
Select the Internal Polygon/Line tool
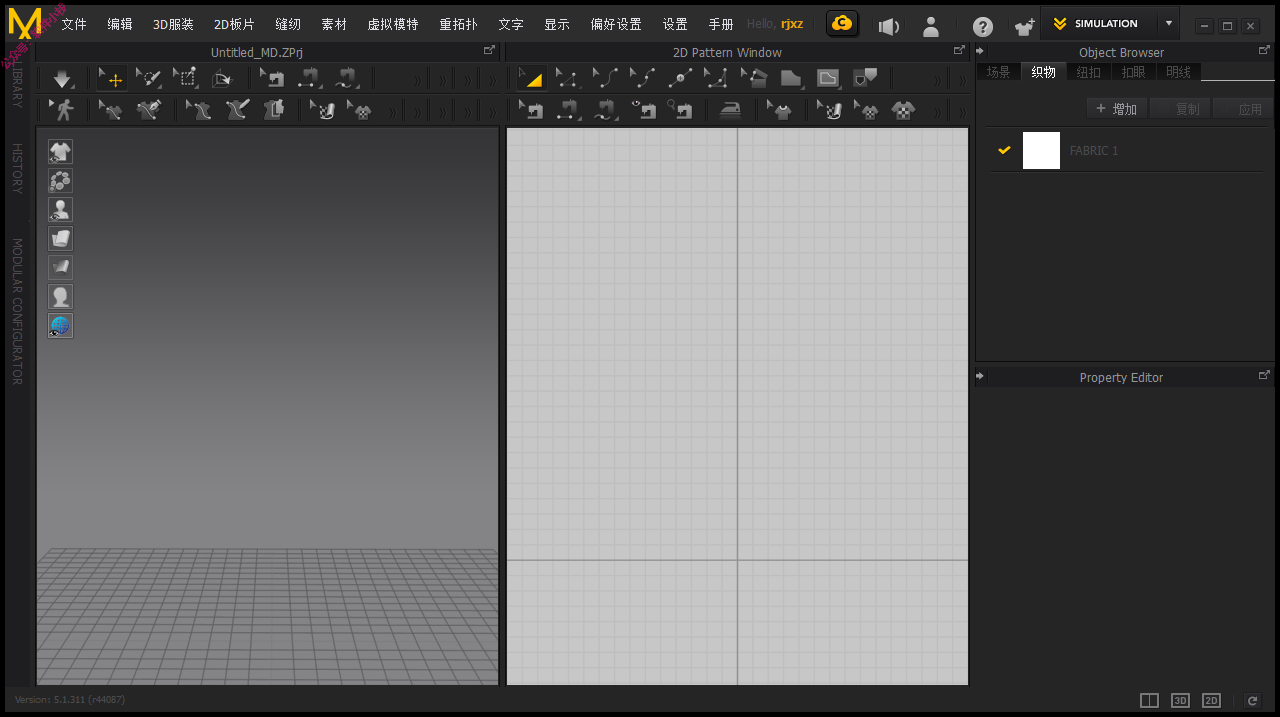tap(828, 79)
